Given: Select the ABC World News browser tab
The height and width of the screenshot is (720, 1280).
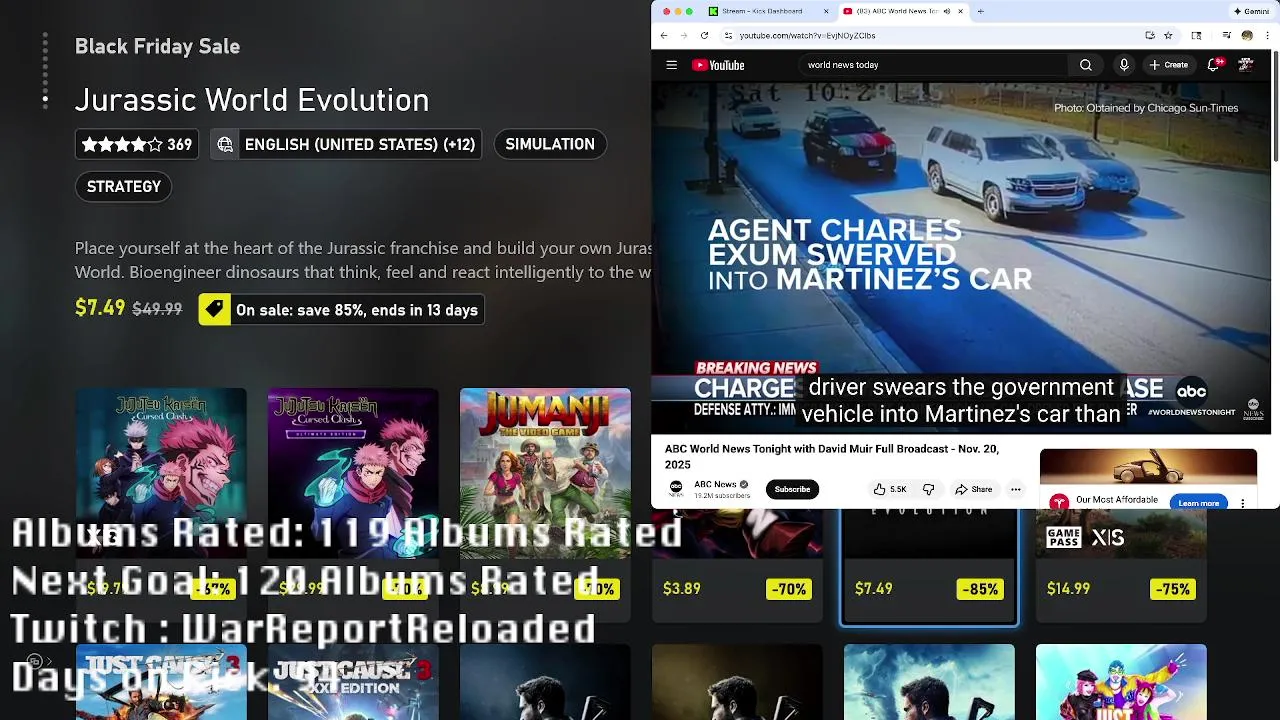Looking at the screenshot, I should point(904,11).
